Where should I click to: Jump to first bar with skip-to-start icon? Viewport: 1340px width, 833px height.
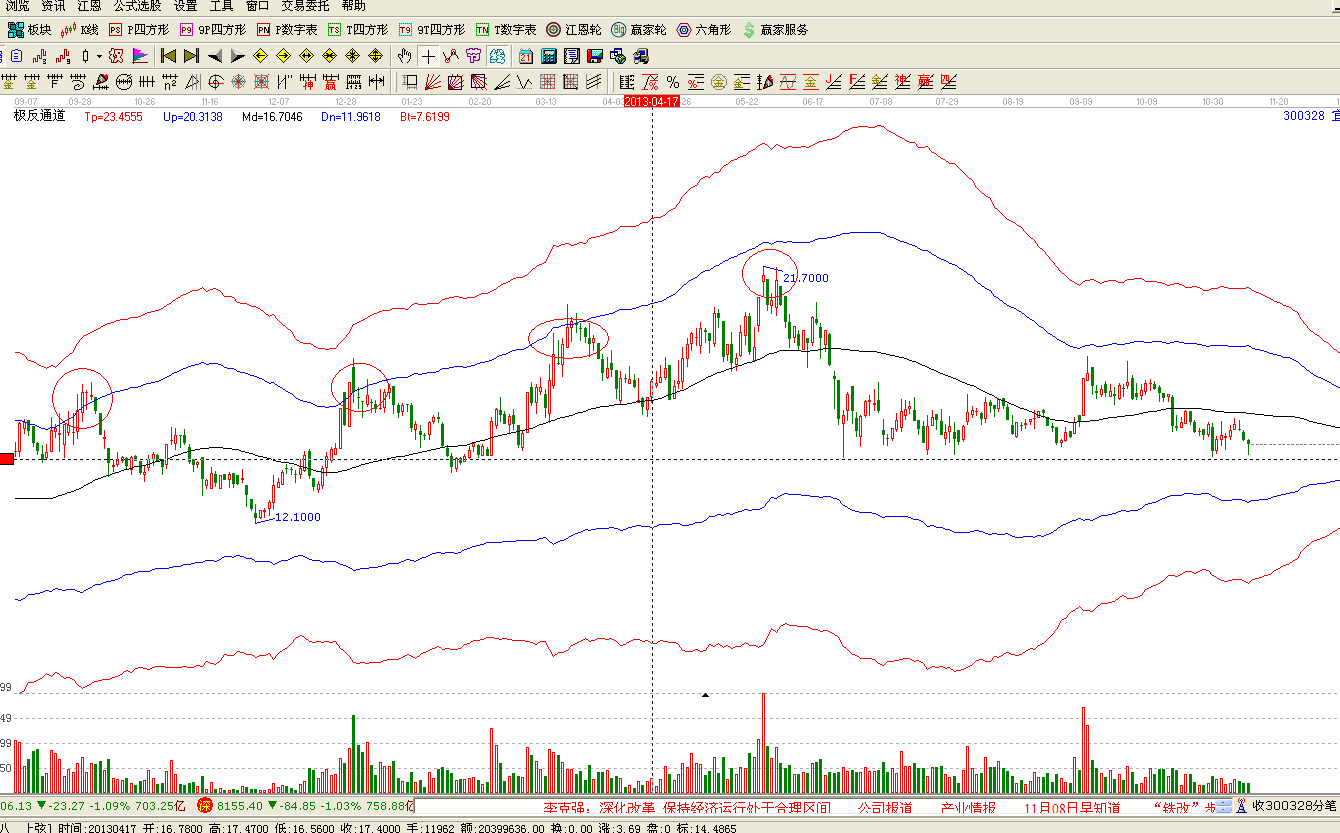(x=168, y=56)
